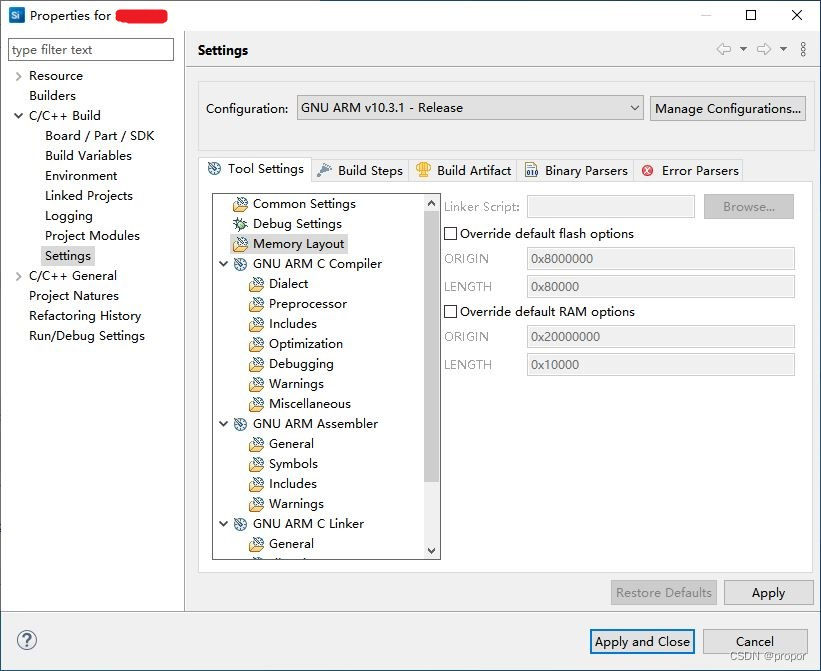Collapse the GNU ARM C Compiler section
Viewport: 821px width, 671px height.
224,263
